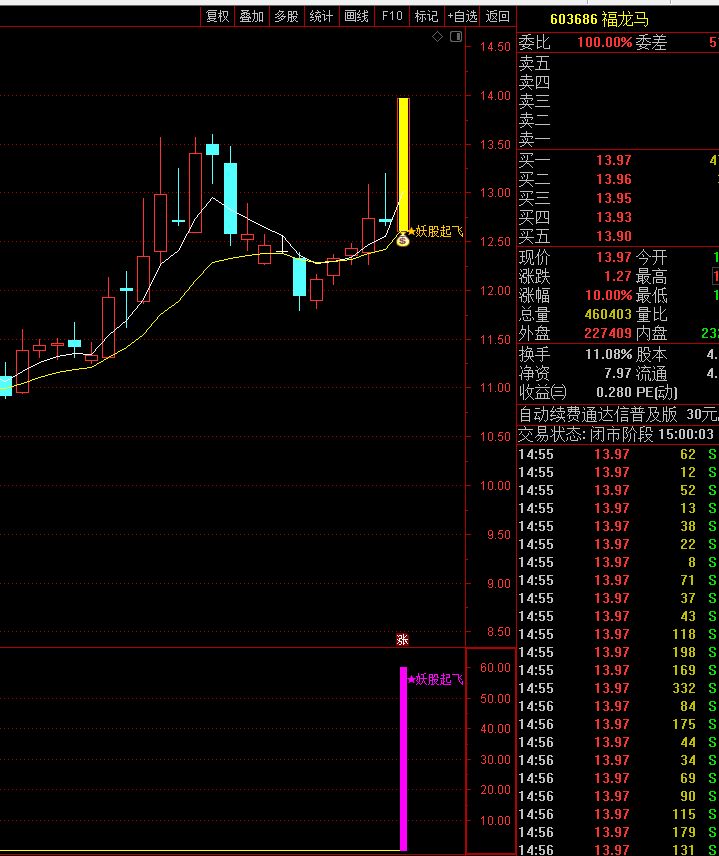
Task: Click the diamond icon above the price axis
Action: (437, 37)
